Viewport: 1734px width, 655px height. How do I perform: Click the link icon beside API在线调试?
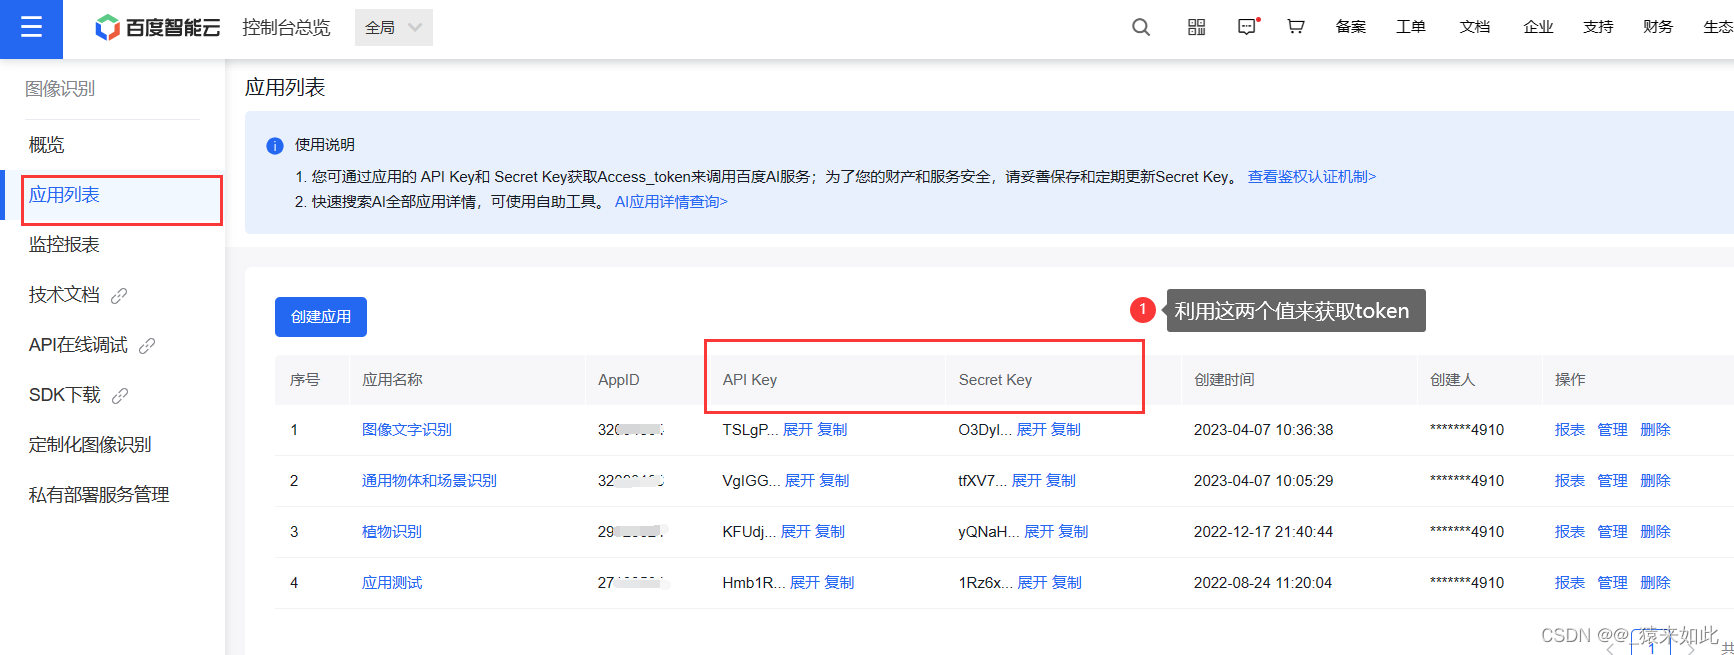pos(147,345)
